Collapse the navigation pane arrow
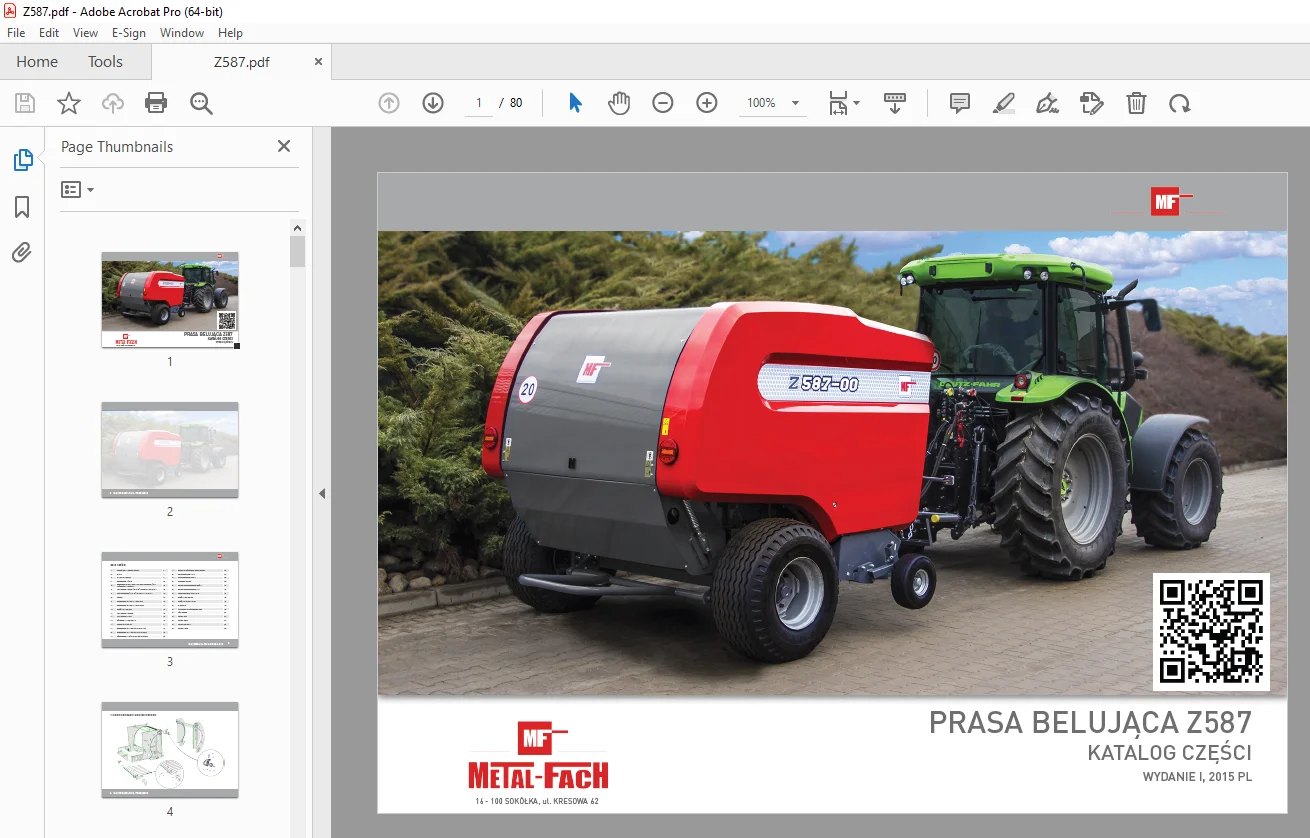1310x838 pixels. click(x=322, y=493)
